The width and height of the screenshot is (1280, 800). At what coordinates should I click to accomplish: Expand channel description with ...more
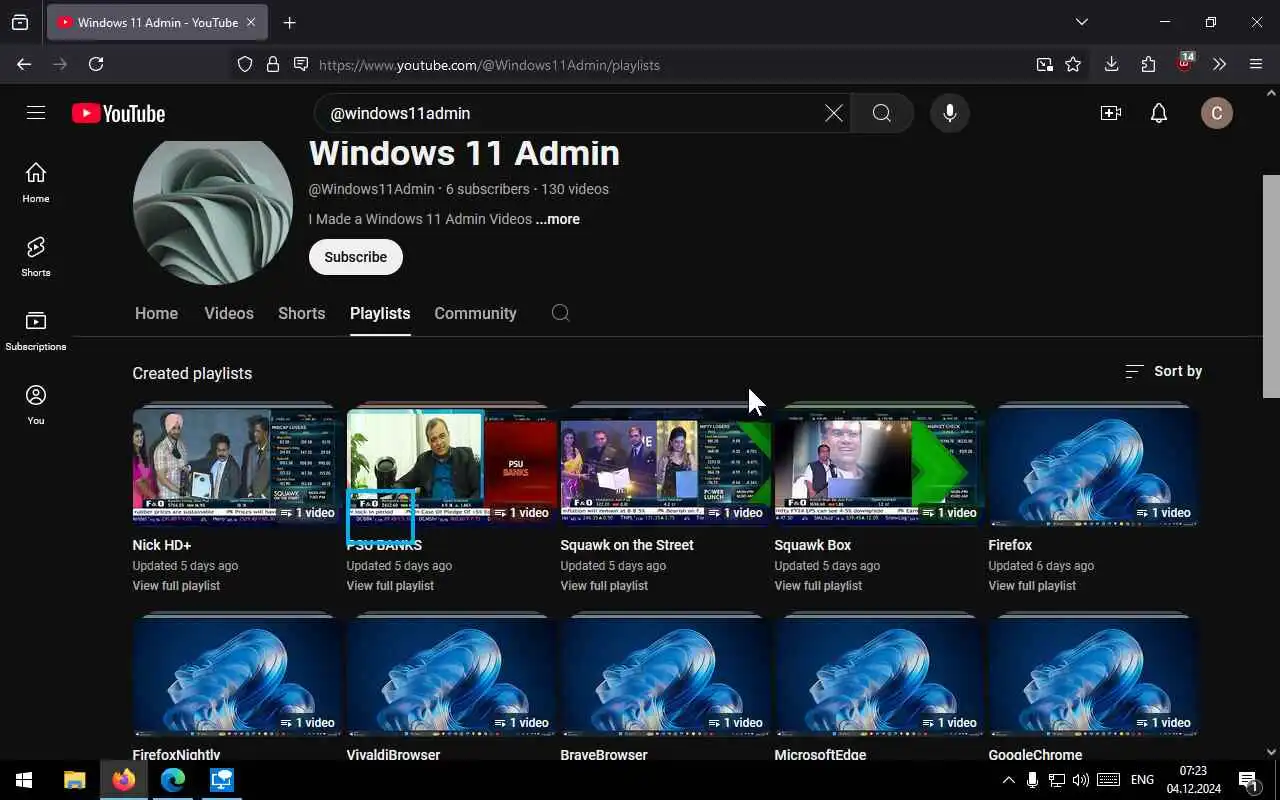(557, 219)
